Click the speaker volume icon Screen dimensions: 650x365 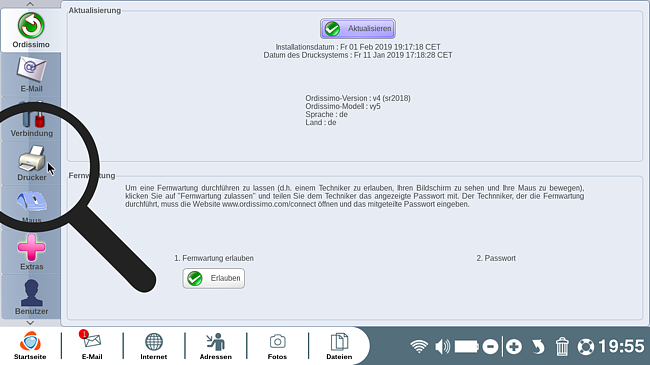(x=443, y=346)
